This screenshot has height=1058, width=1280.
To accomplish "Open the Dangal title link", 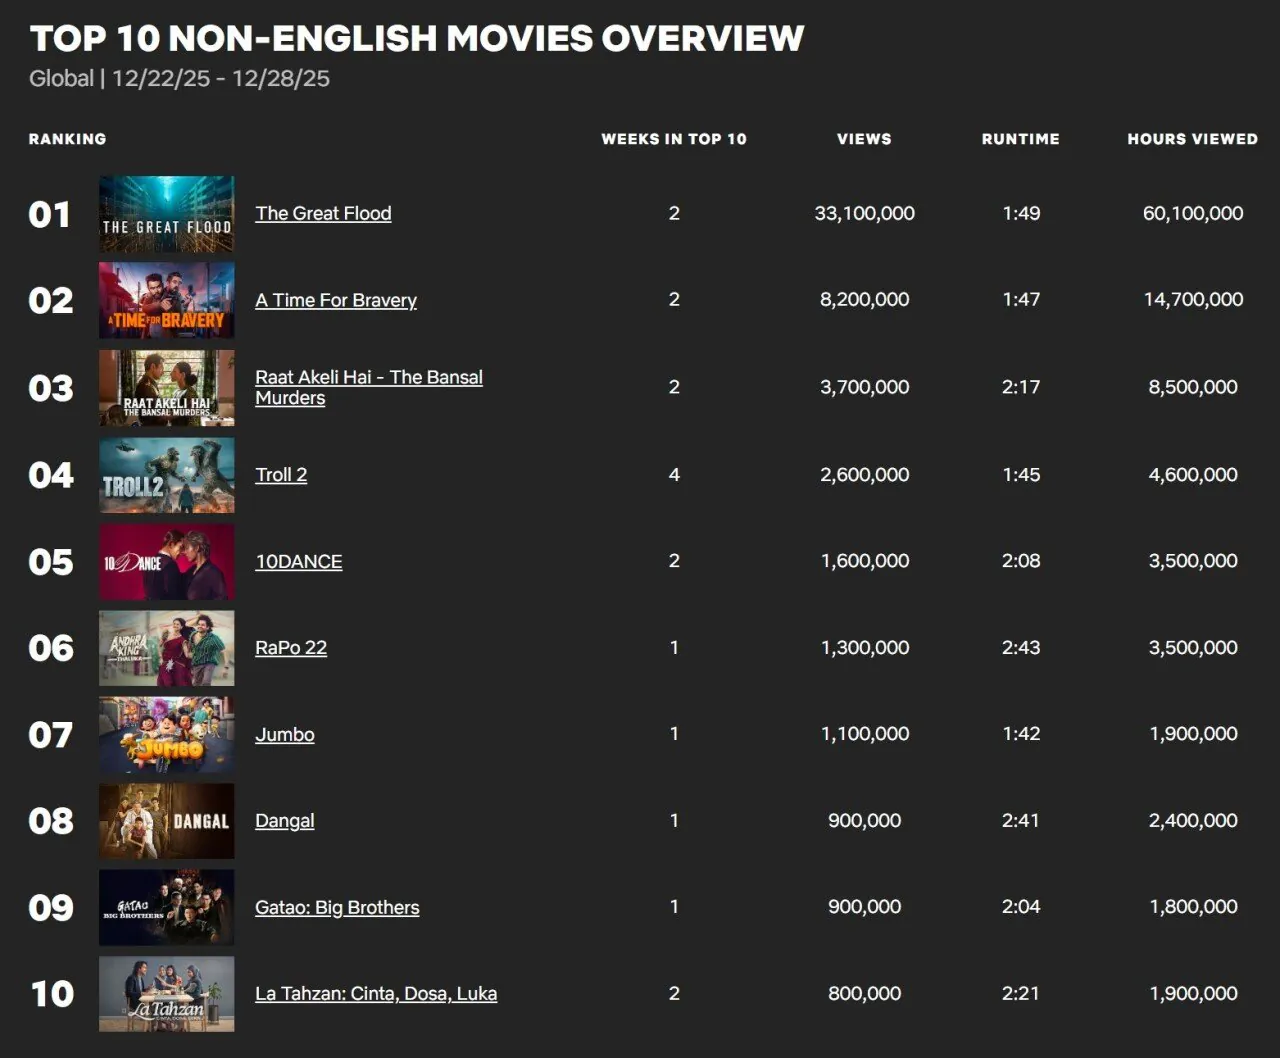I will click(285, 821).
